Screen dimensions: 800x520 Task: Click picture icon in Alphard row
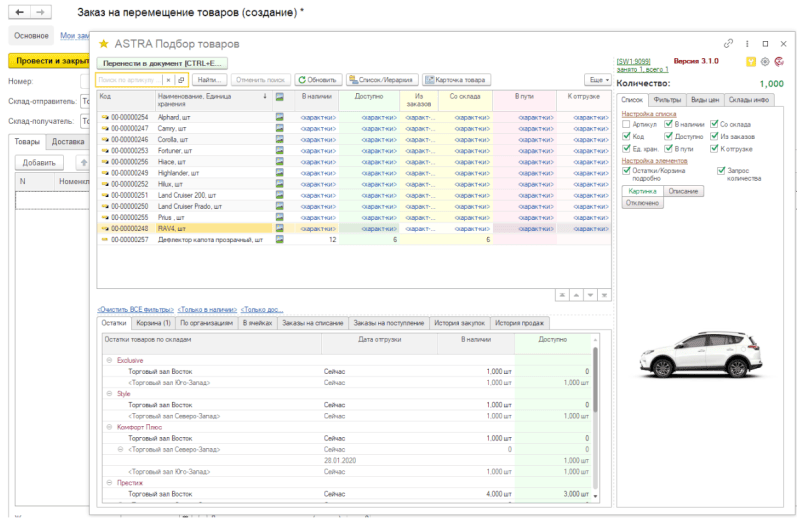tap(280, 117)
